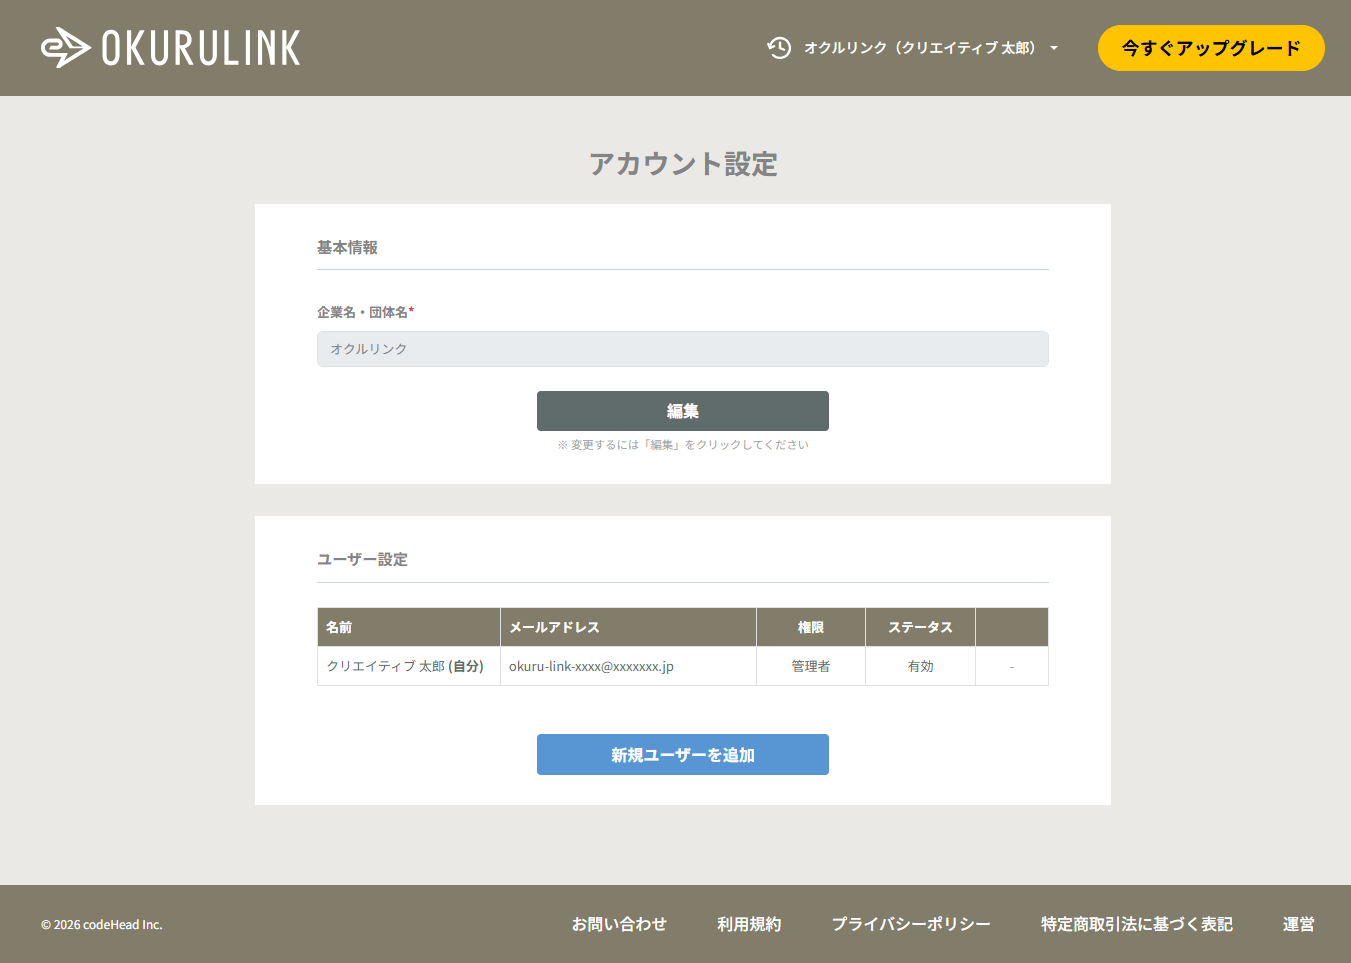The width and height of the screenshot is (1351, 963).
Task: Click the history clock icon in header
Action: click(779, 48)
